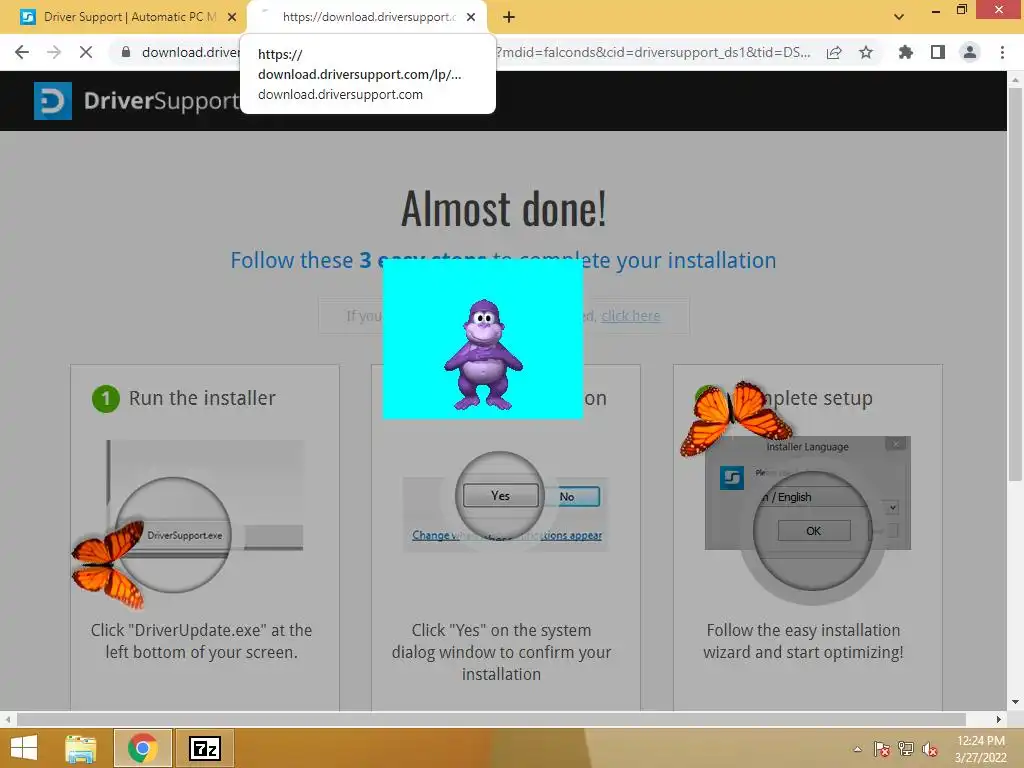
Task: Open the Chrome profile avatar
Action: pyautogui.click(x=970, y=52)
